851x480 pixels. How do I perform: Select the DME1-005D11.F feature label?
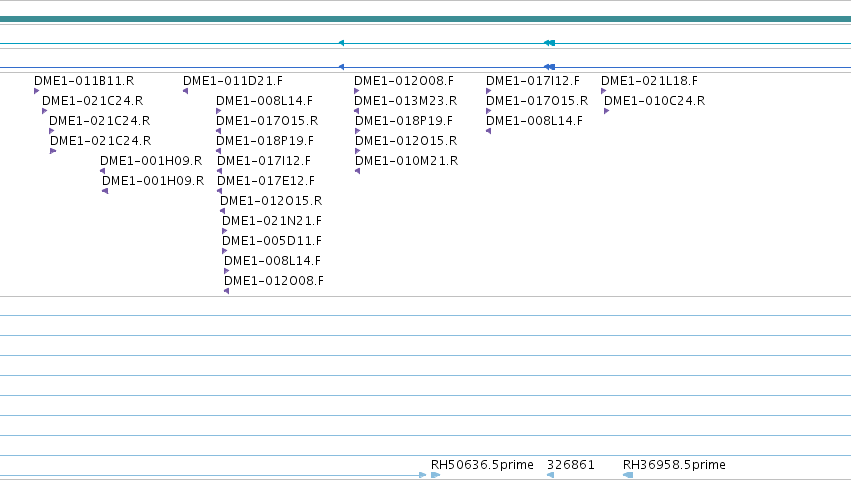point(272,241)
